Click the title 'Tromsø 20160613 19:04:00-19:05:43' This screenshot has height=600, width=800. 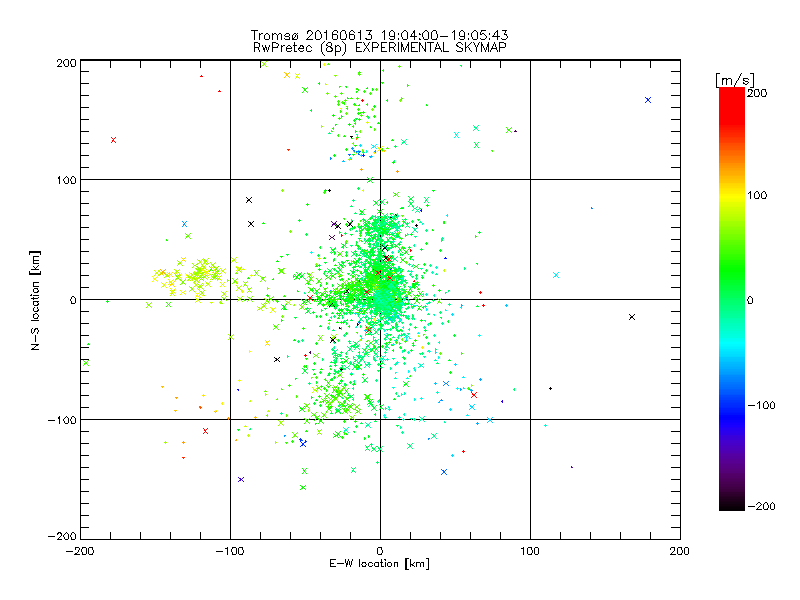(x=379, y=35)
